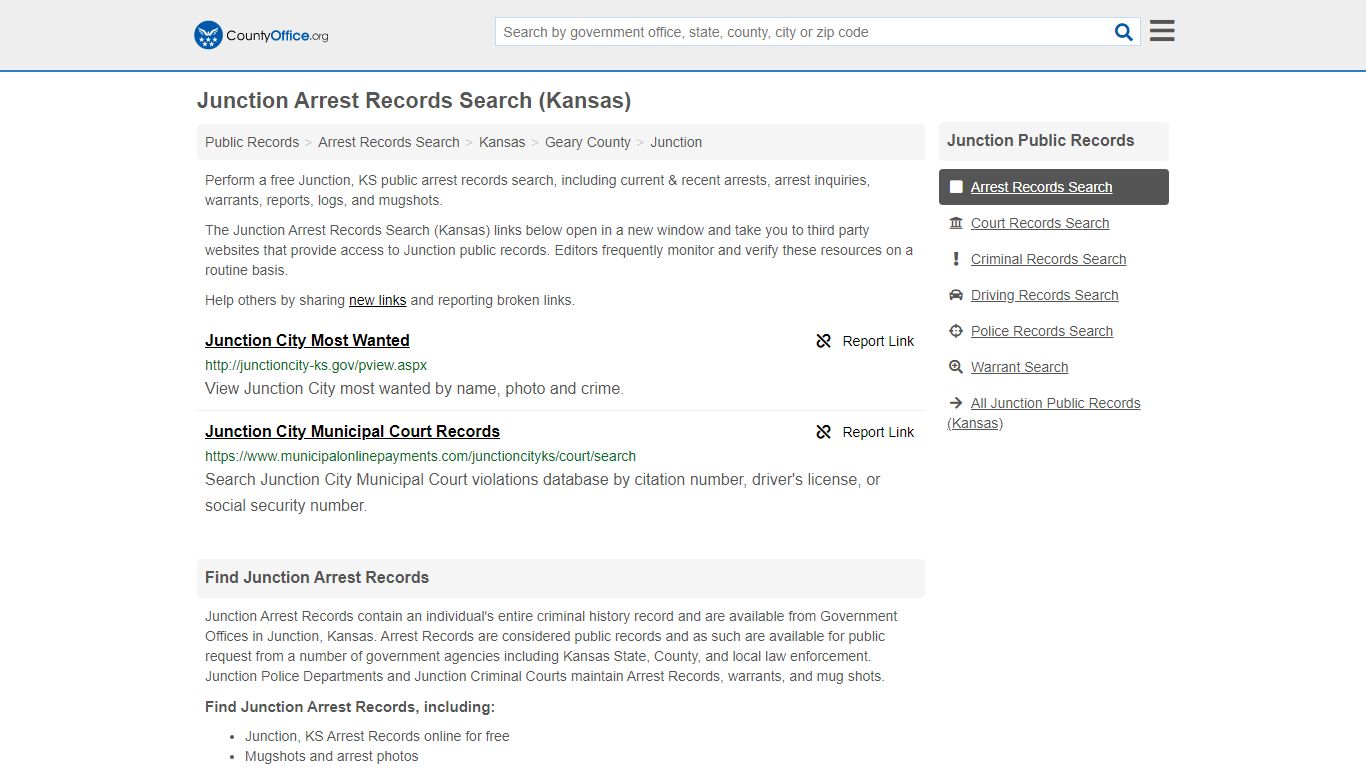Image resolution: width=1366 pixels, height=768 pixels.
Task: Click the exclamation icon for Criminal Records
Action: 956,259
